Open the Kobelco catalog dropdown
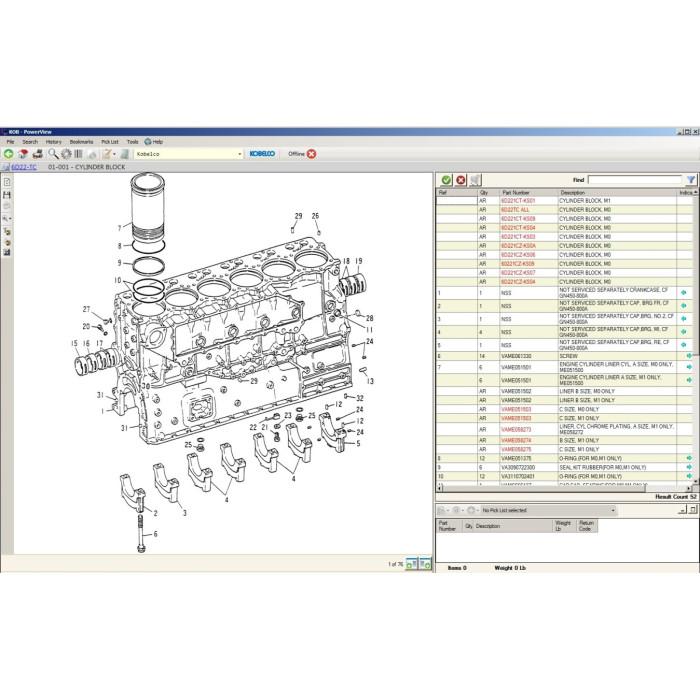Screen dimensions: 700x700 239,154
